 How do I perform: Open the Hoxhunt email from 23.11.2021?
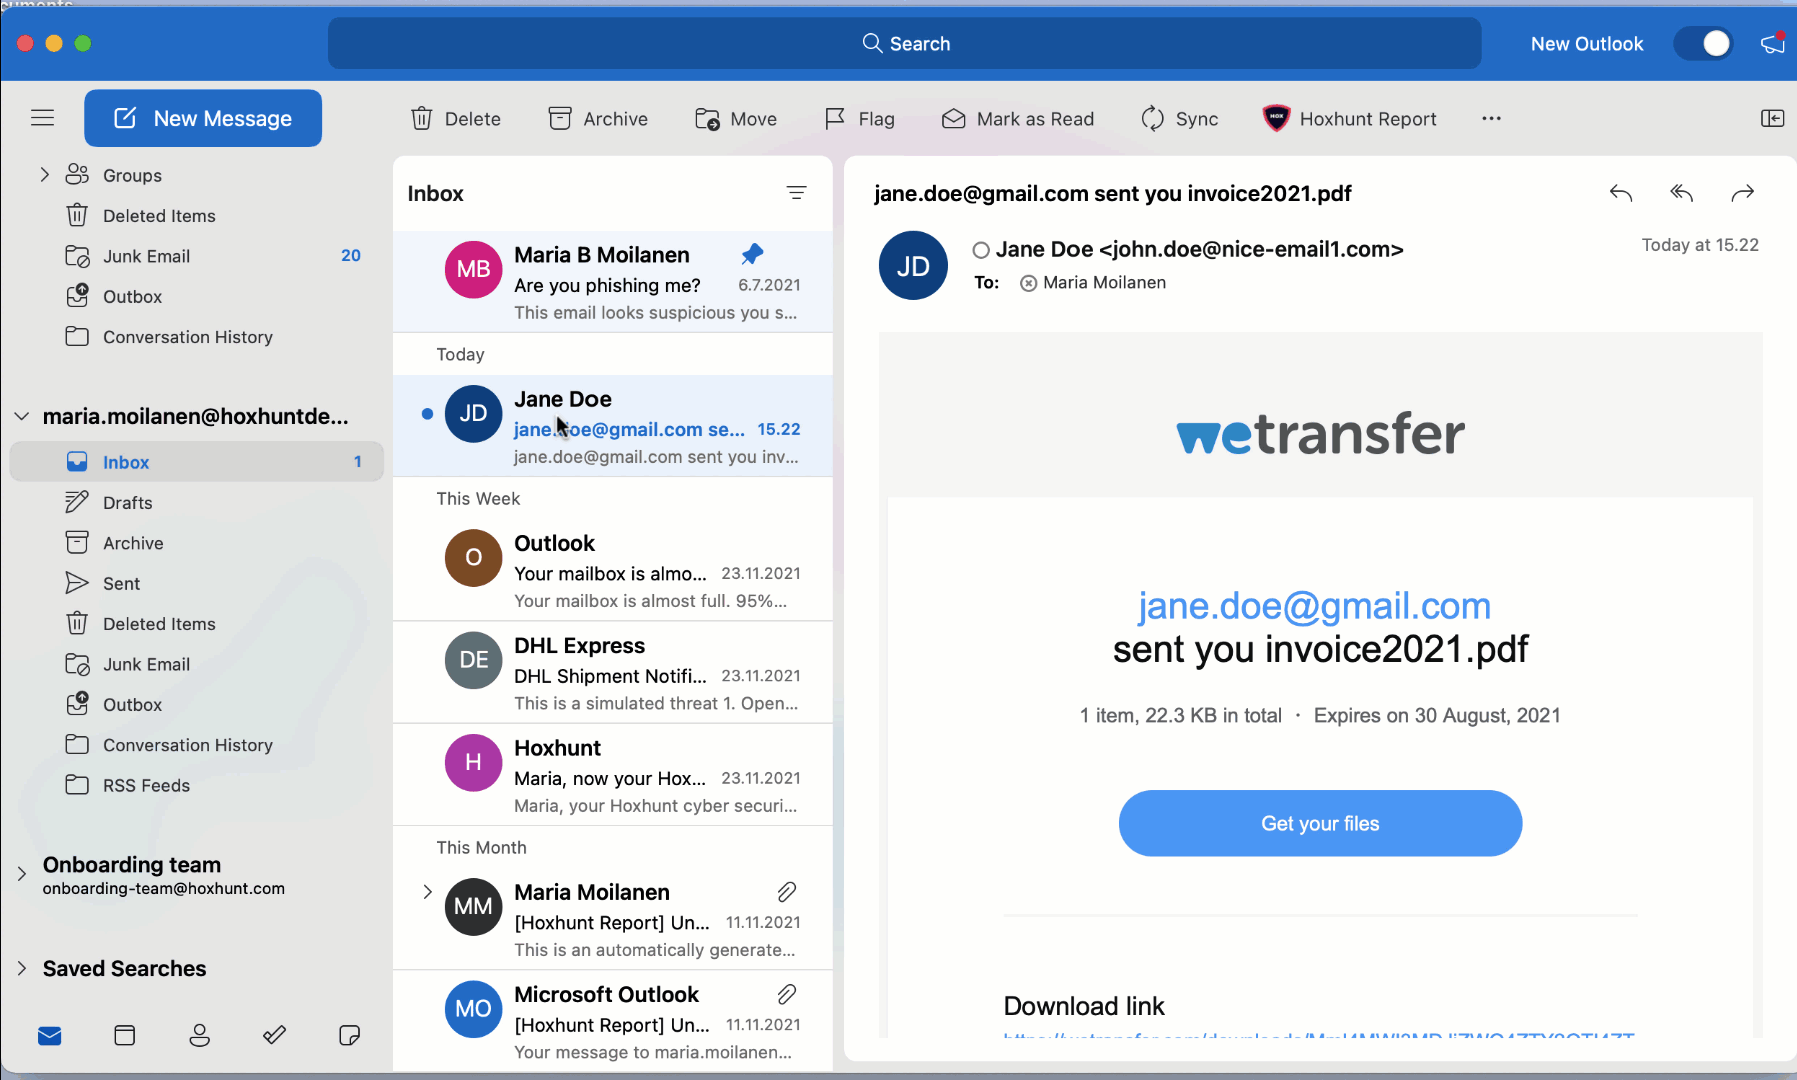coord(613,775)
